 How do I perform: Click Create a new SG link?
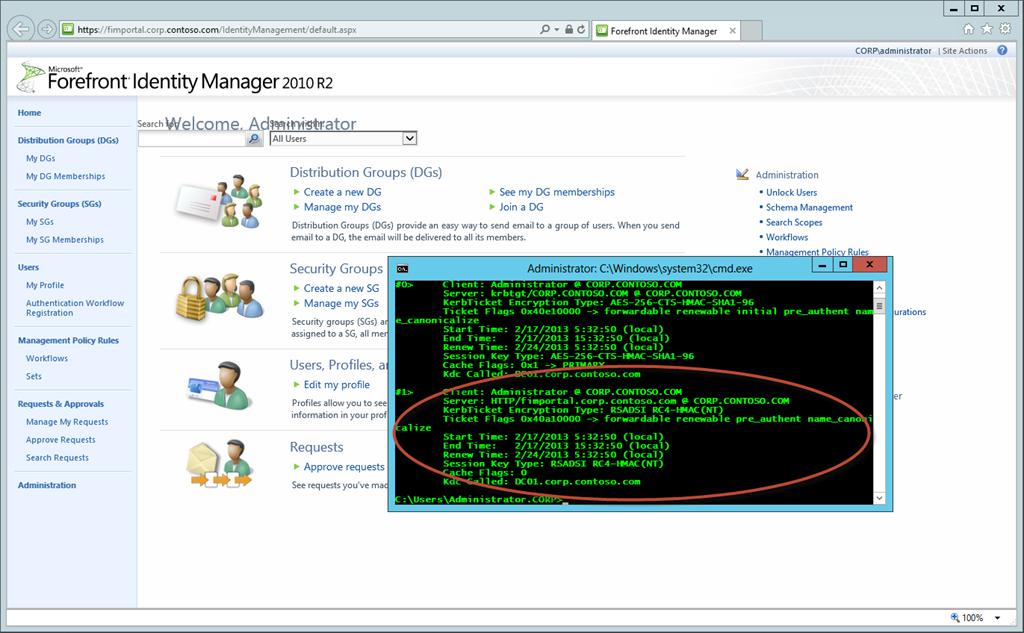tap(341, 288)
